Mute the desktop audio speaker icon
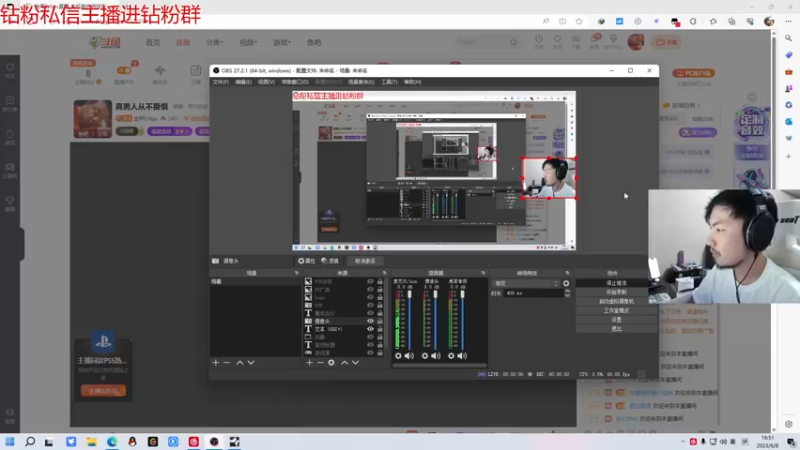Image resolution: width=800 pixels, height=450 pixels. [462, 356]
